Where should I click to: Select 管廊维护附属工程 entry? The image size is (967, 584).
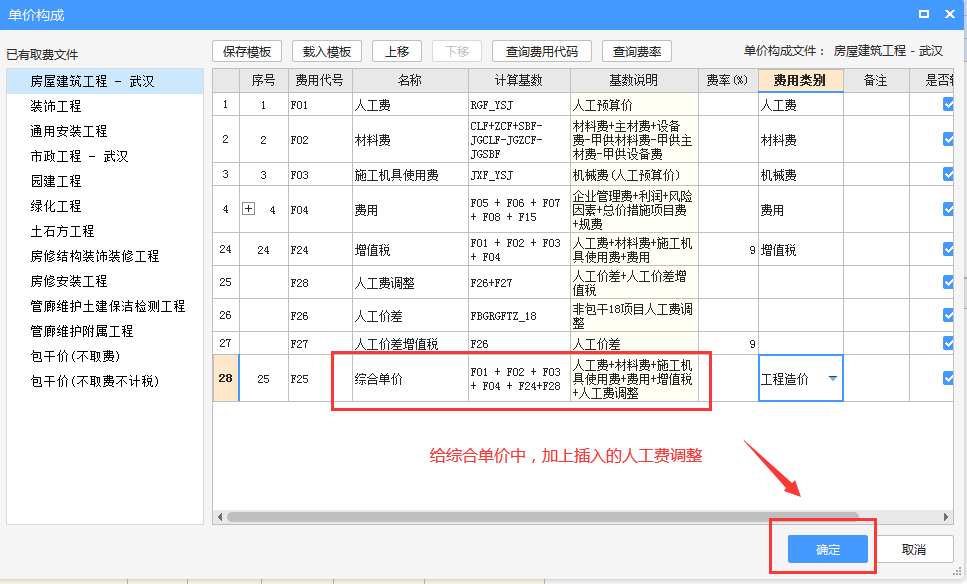105,331
